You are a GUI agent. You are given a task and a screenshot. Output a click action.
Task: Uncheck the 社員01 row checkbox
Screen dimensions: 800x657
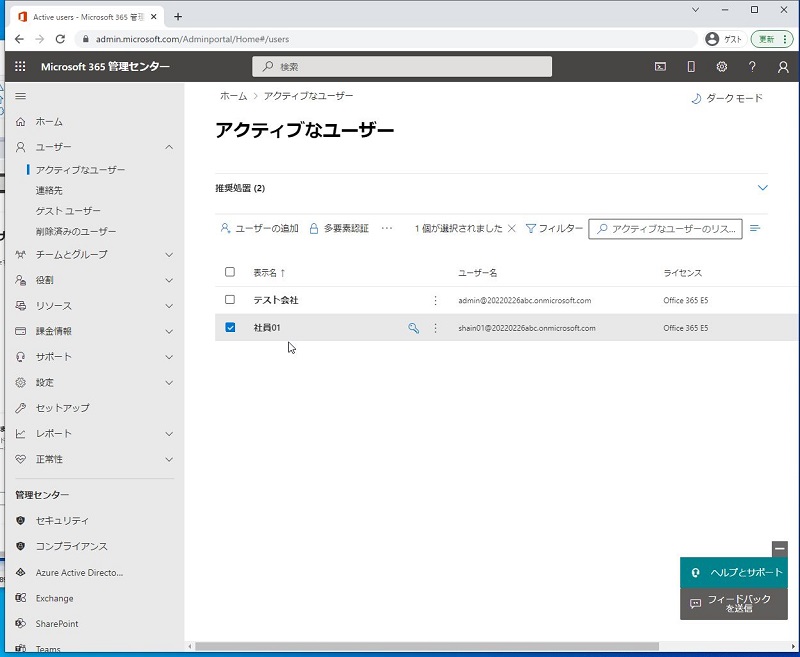(230, 327)
